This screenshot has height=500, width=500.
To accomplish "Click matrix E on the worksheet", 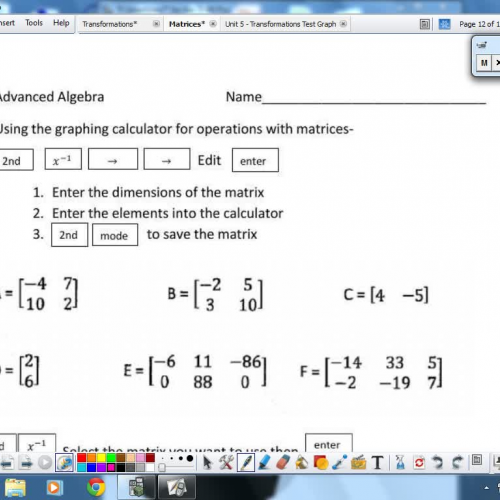I will pyautogui.click(x=195, y=371).
